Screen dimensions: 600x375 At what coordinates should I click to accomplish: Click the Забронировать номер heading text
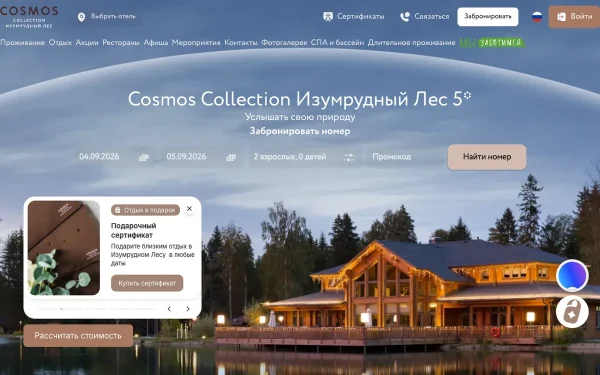pyautogui.click(x=300, y=131)
